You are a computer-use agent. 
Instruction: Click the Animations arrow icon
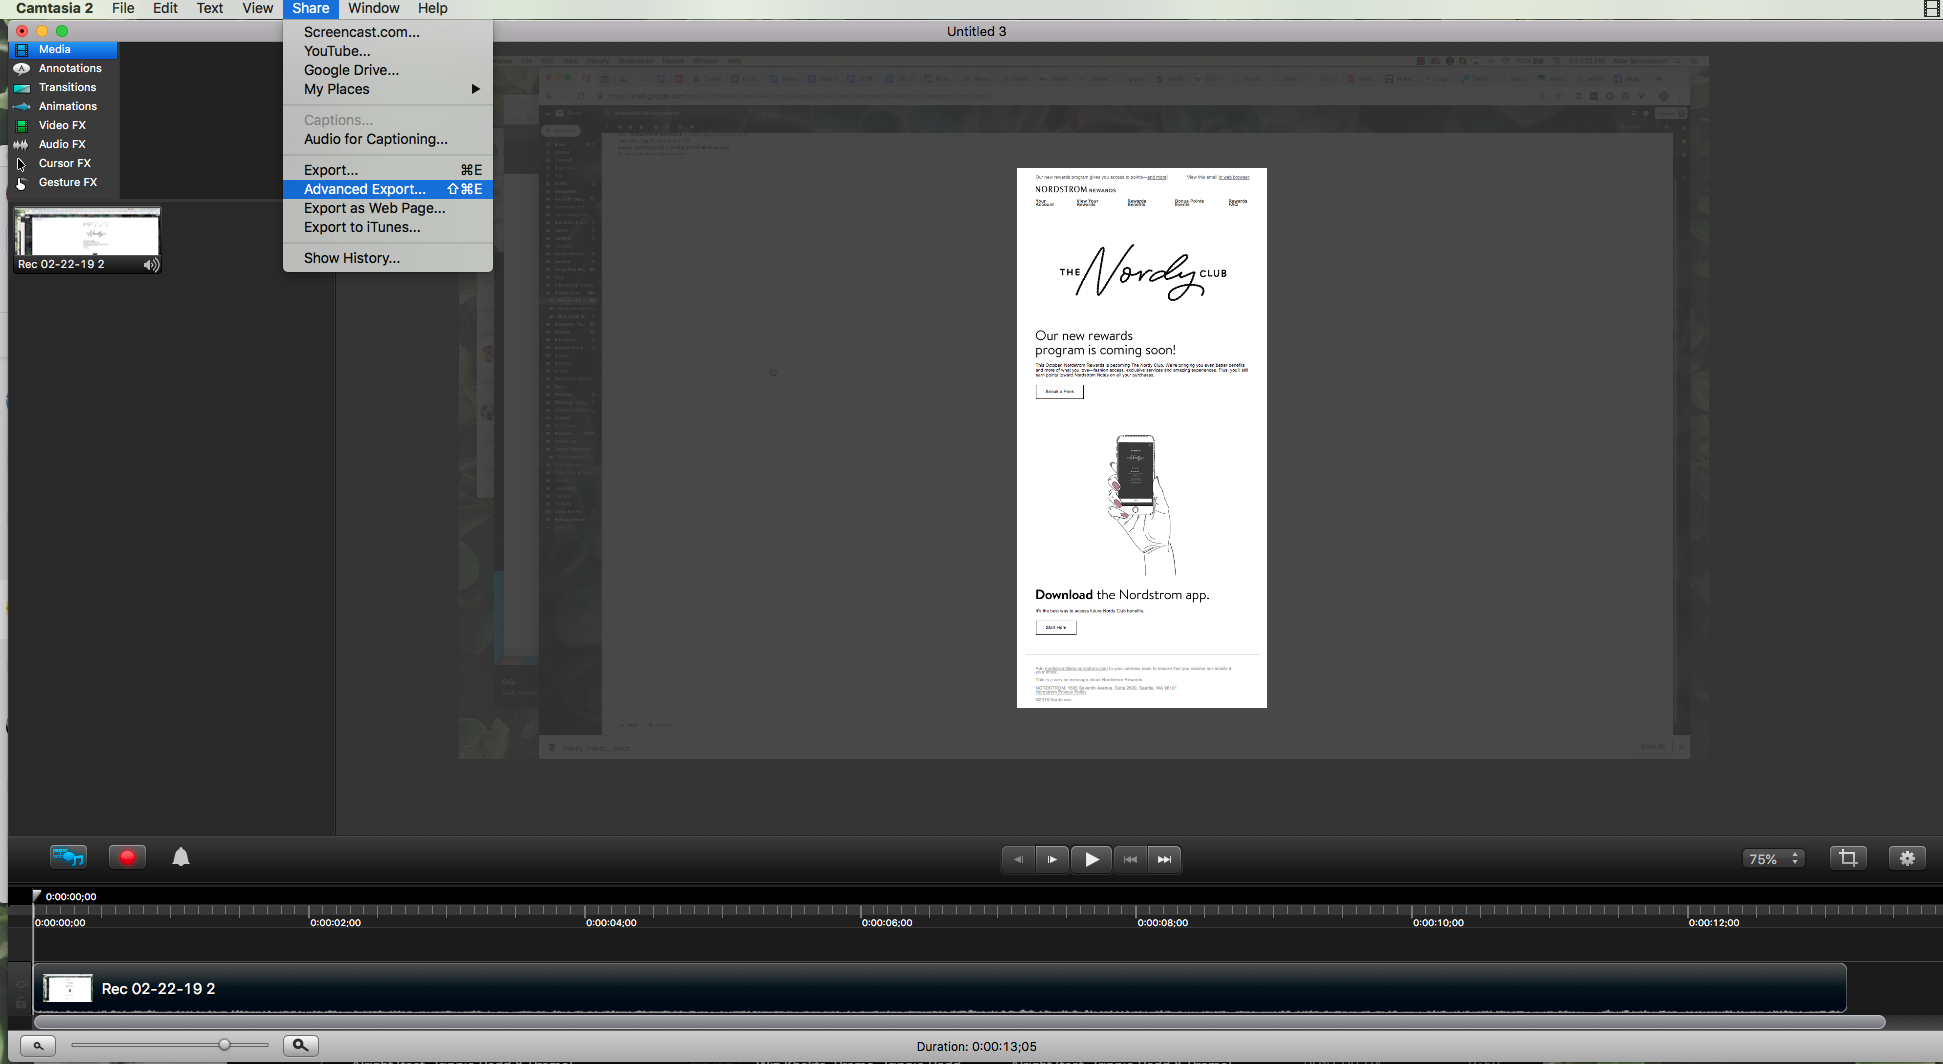[x=21, y=106]
